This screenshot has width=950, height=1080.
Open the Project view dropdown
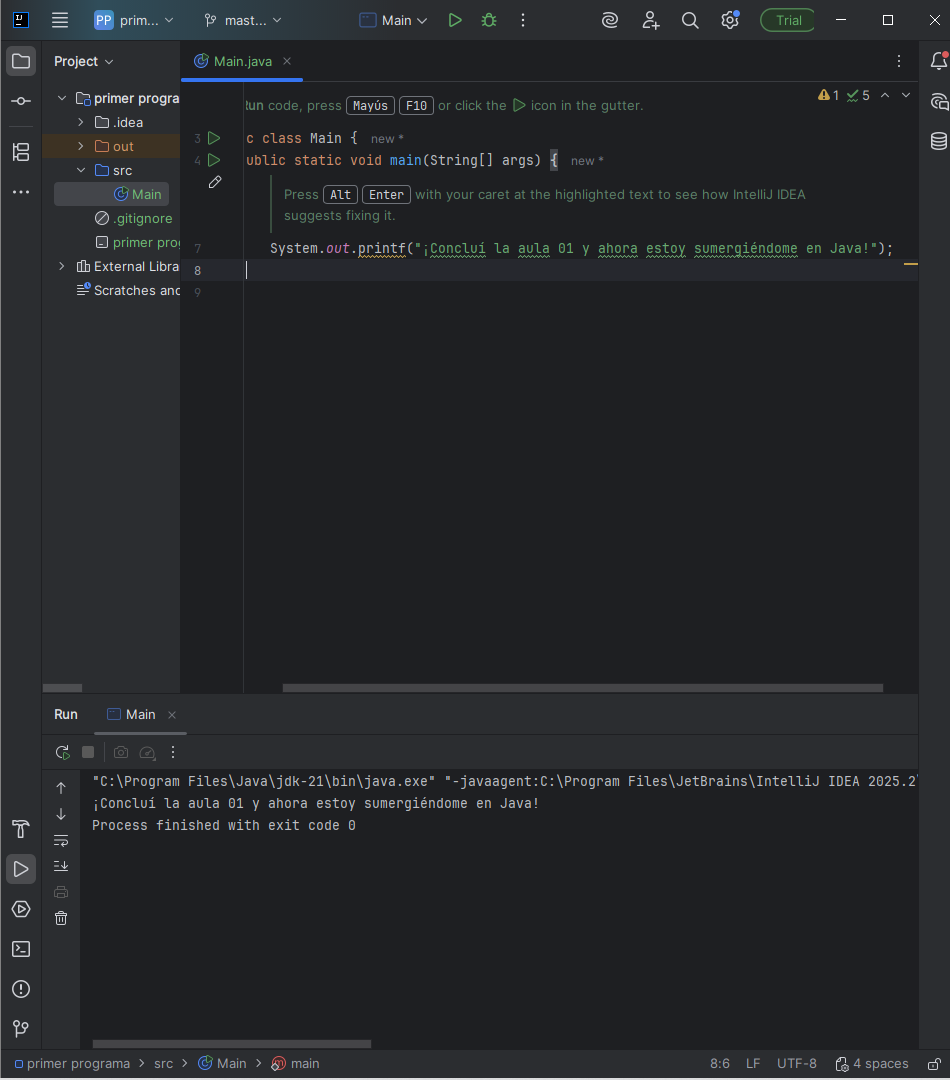[83, 61]
